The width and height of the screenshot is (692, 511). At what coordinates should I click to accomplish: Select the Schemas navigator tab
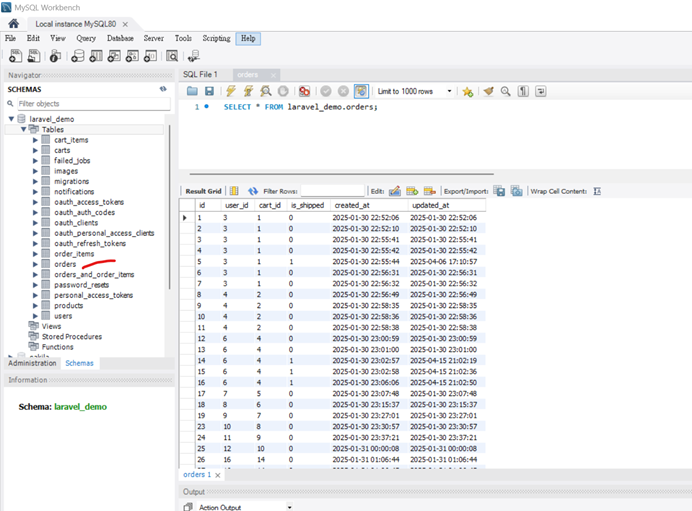pos(79,363)
